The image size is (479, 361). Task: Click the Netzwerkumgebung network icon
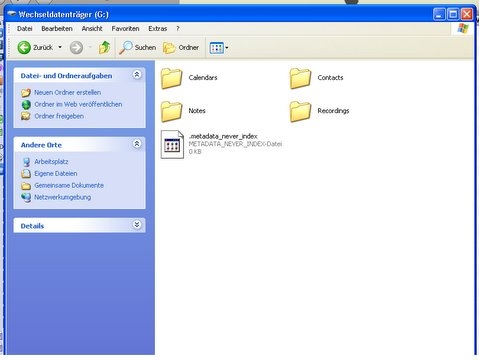[26, 198]
